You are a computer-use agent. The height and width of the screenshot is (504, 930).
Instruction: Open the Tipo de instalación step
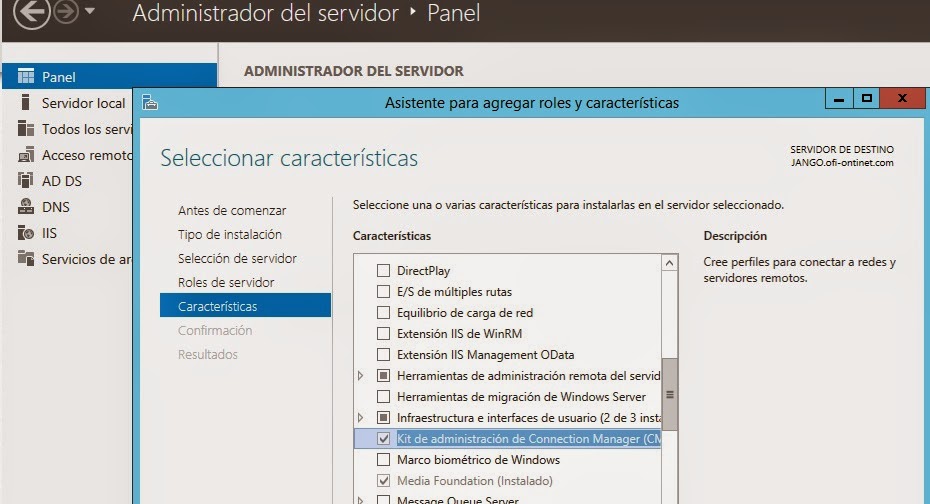coord(230,235)
